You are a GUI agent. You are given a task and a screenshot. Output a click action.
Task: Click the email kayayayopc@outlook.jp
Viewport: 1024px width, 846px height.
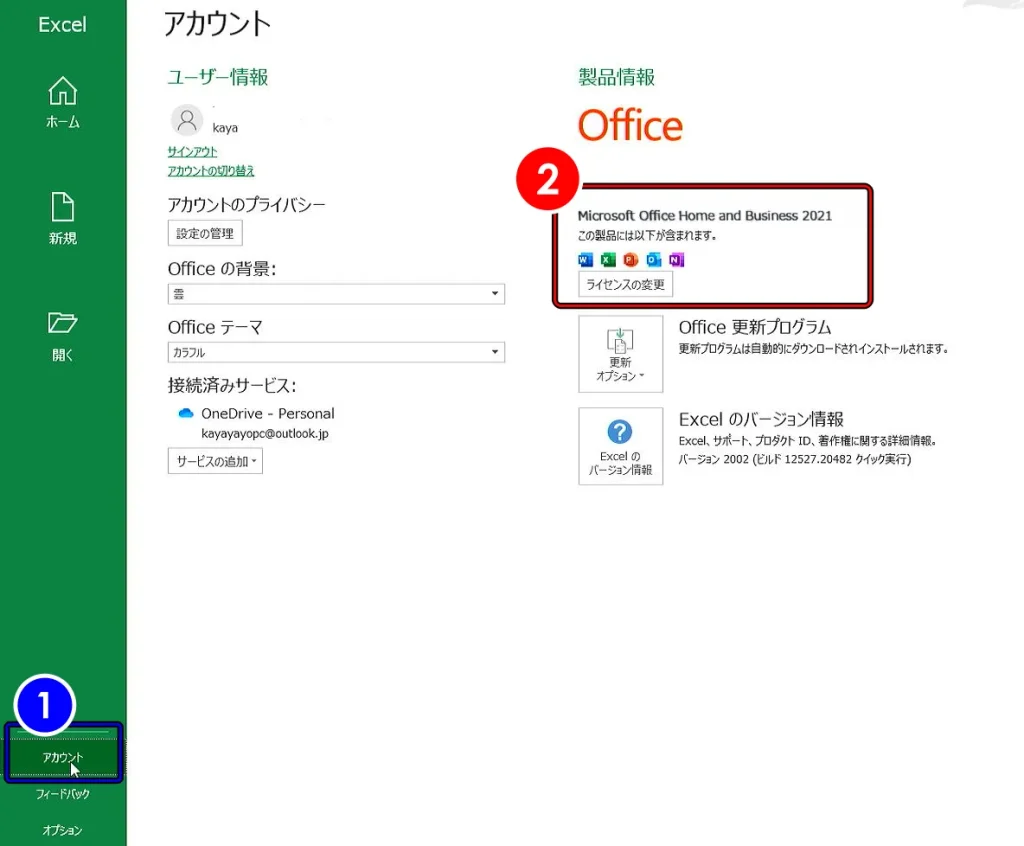(265, 434)
